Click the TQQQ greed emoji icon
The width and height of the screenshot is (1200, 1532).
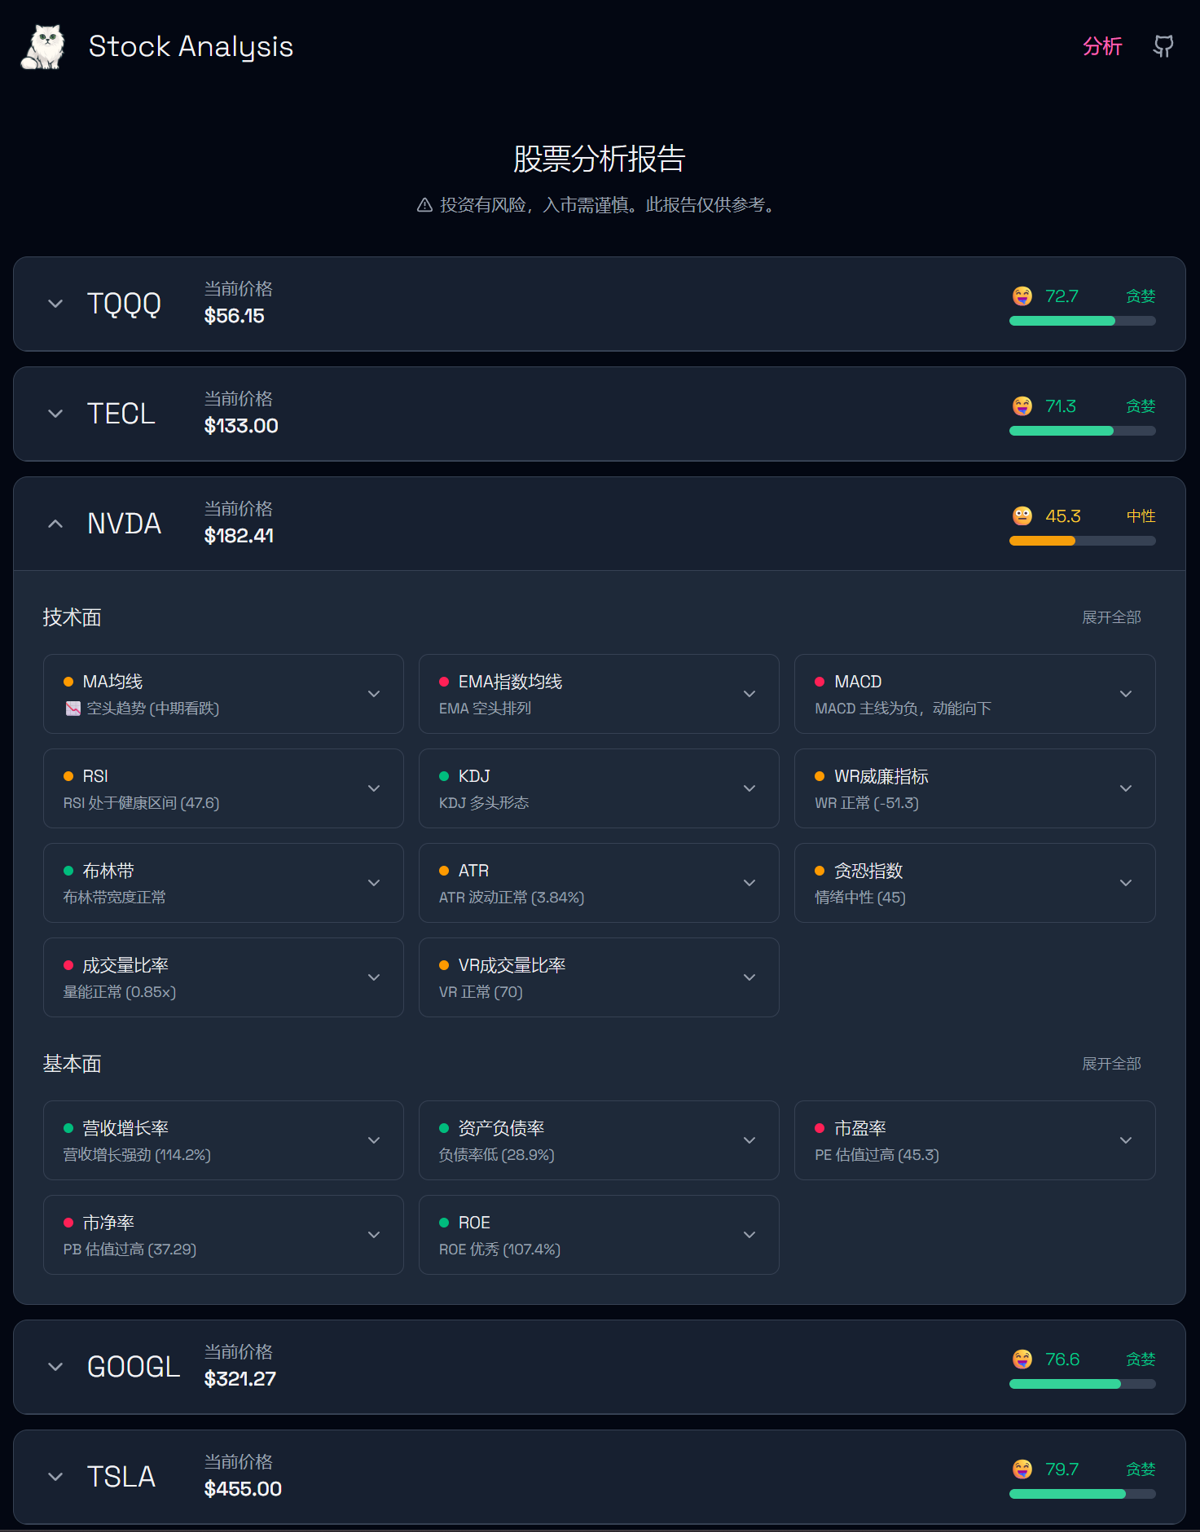click(1021, 296)
